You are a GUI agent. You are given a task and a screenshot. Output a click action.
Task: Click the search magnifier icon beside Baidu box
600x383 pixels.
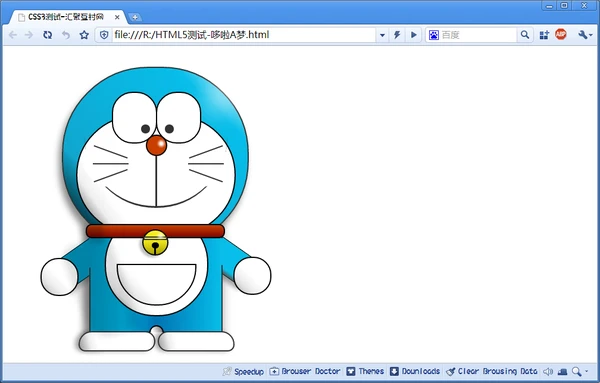click(x=525, y=35)
